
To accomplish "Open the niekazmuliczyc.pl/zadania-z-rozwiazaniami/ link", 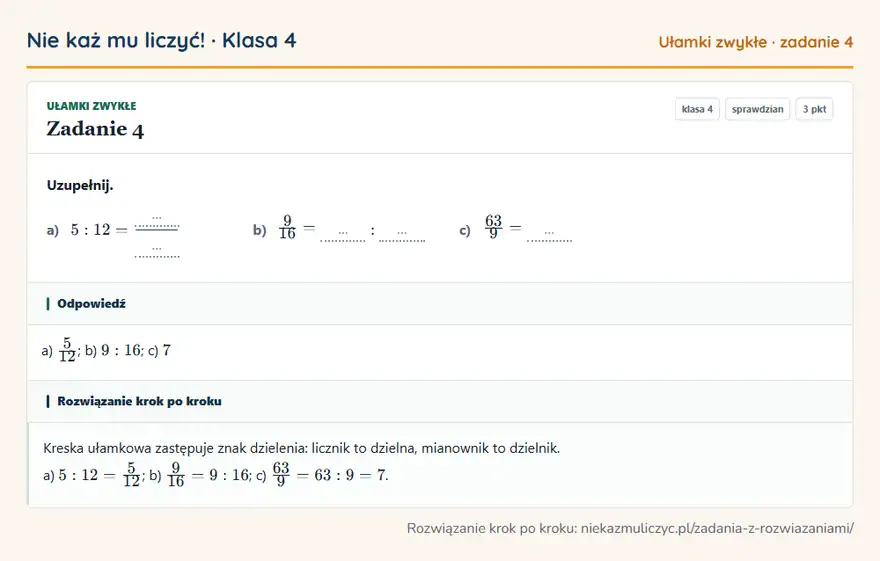I will tap(717, 528).
